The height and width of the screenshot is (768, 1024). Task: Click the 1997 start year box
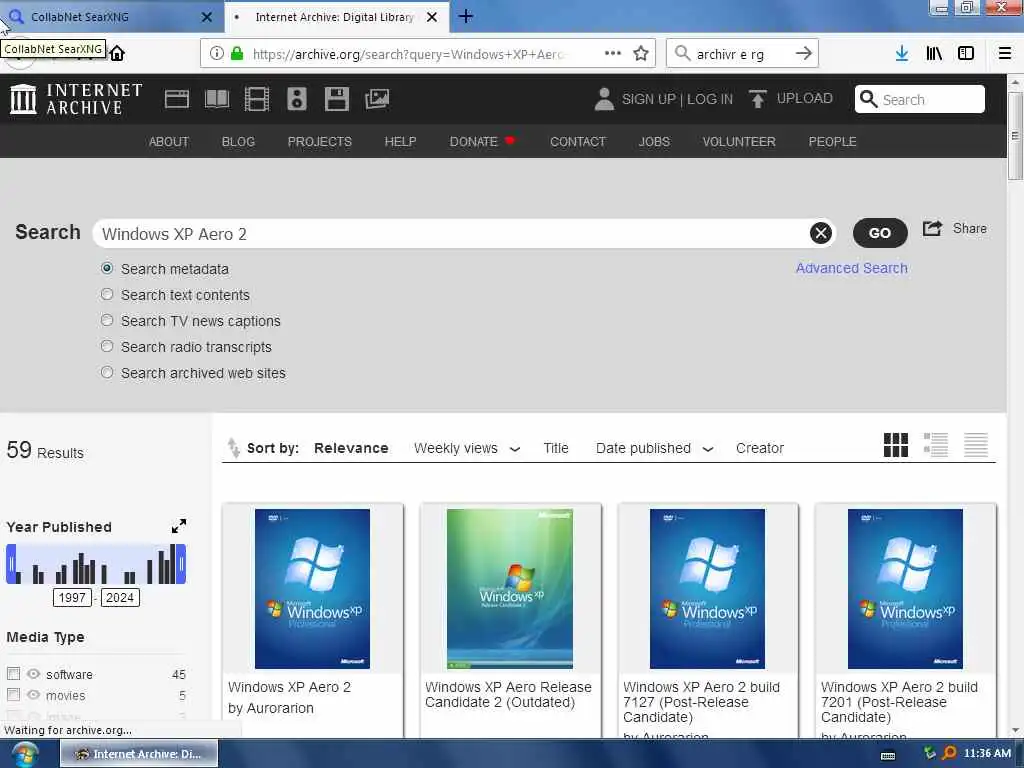pos(72,598)
